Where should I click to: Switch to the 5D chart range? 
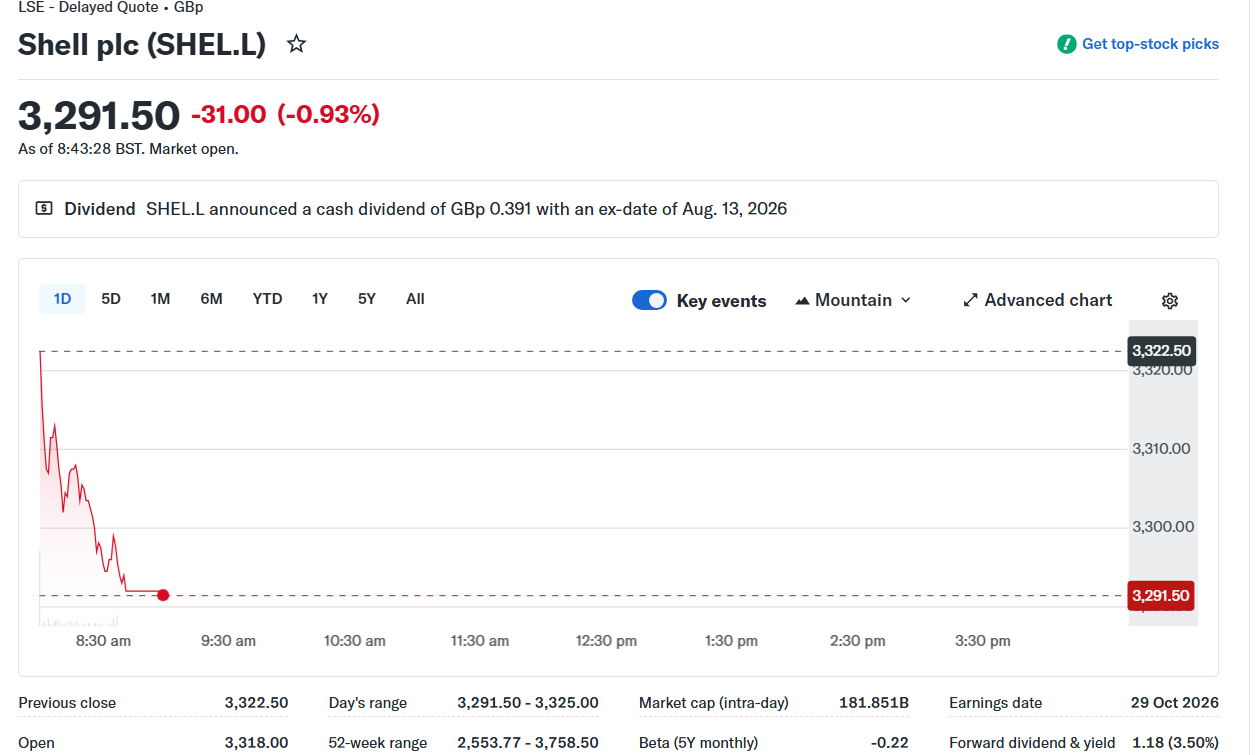[111, 299]
